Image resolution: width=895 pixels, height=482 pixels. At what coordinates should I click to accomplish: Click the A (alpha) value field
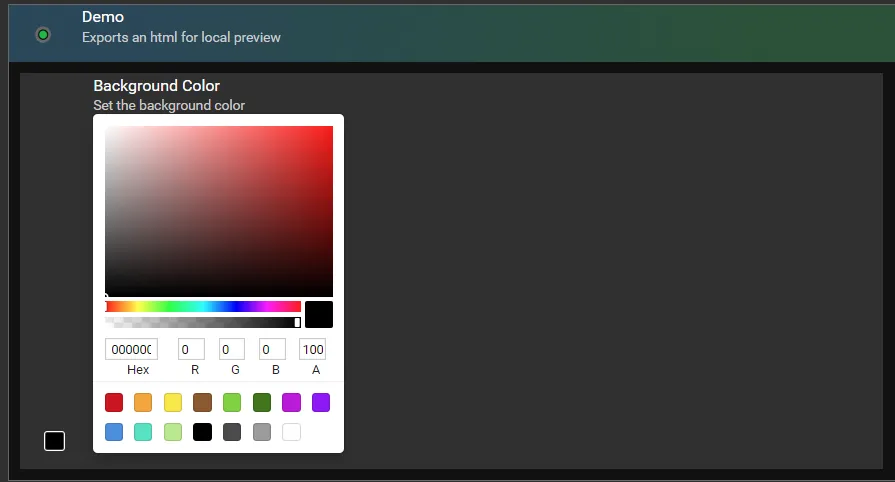tap(313, 349)
